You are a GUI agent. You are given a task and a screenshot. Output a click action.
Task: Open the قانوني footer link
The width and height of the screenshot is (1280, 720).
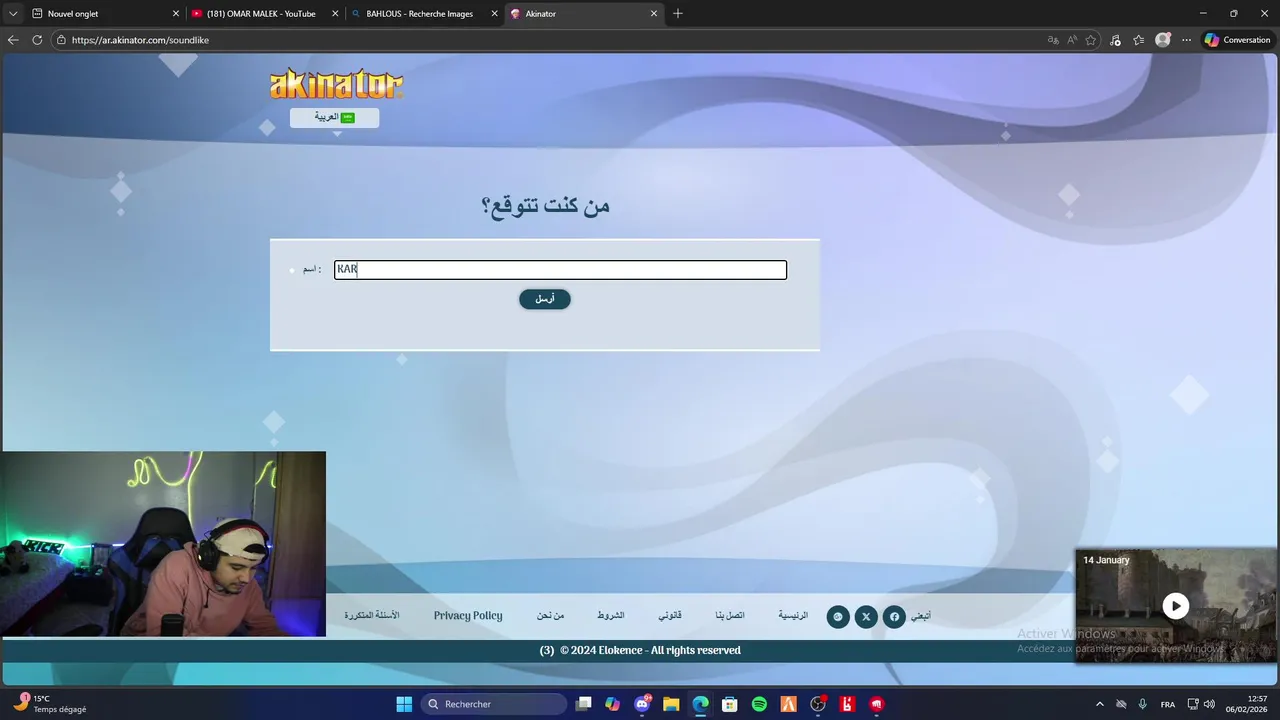pyautogui.click(x=670, y=616)
